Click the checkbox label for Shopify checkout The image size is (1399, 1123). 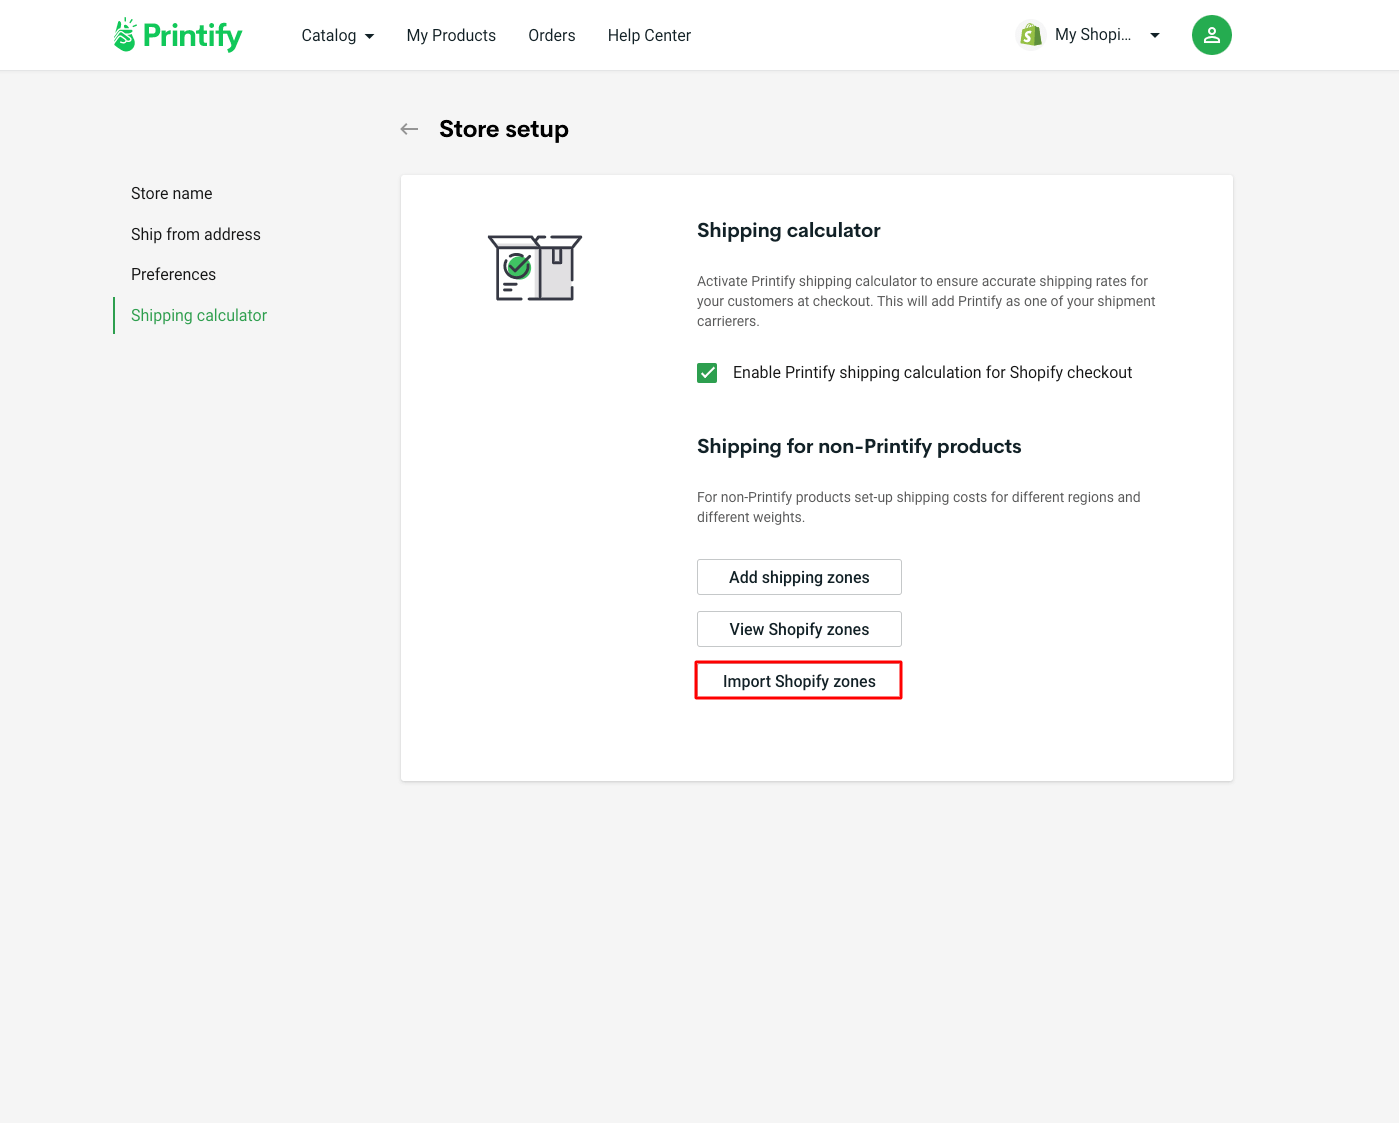click(932, 373)
